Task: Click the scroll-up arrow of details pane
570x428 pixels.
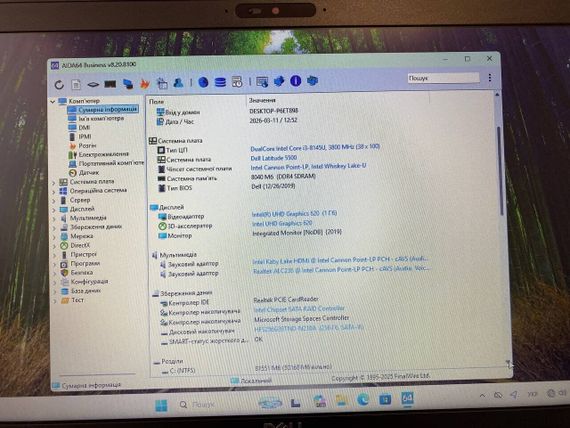Action: [x=497, y=95]
